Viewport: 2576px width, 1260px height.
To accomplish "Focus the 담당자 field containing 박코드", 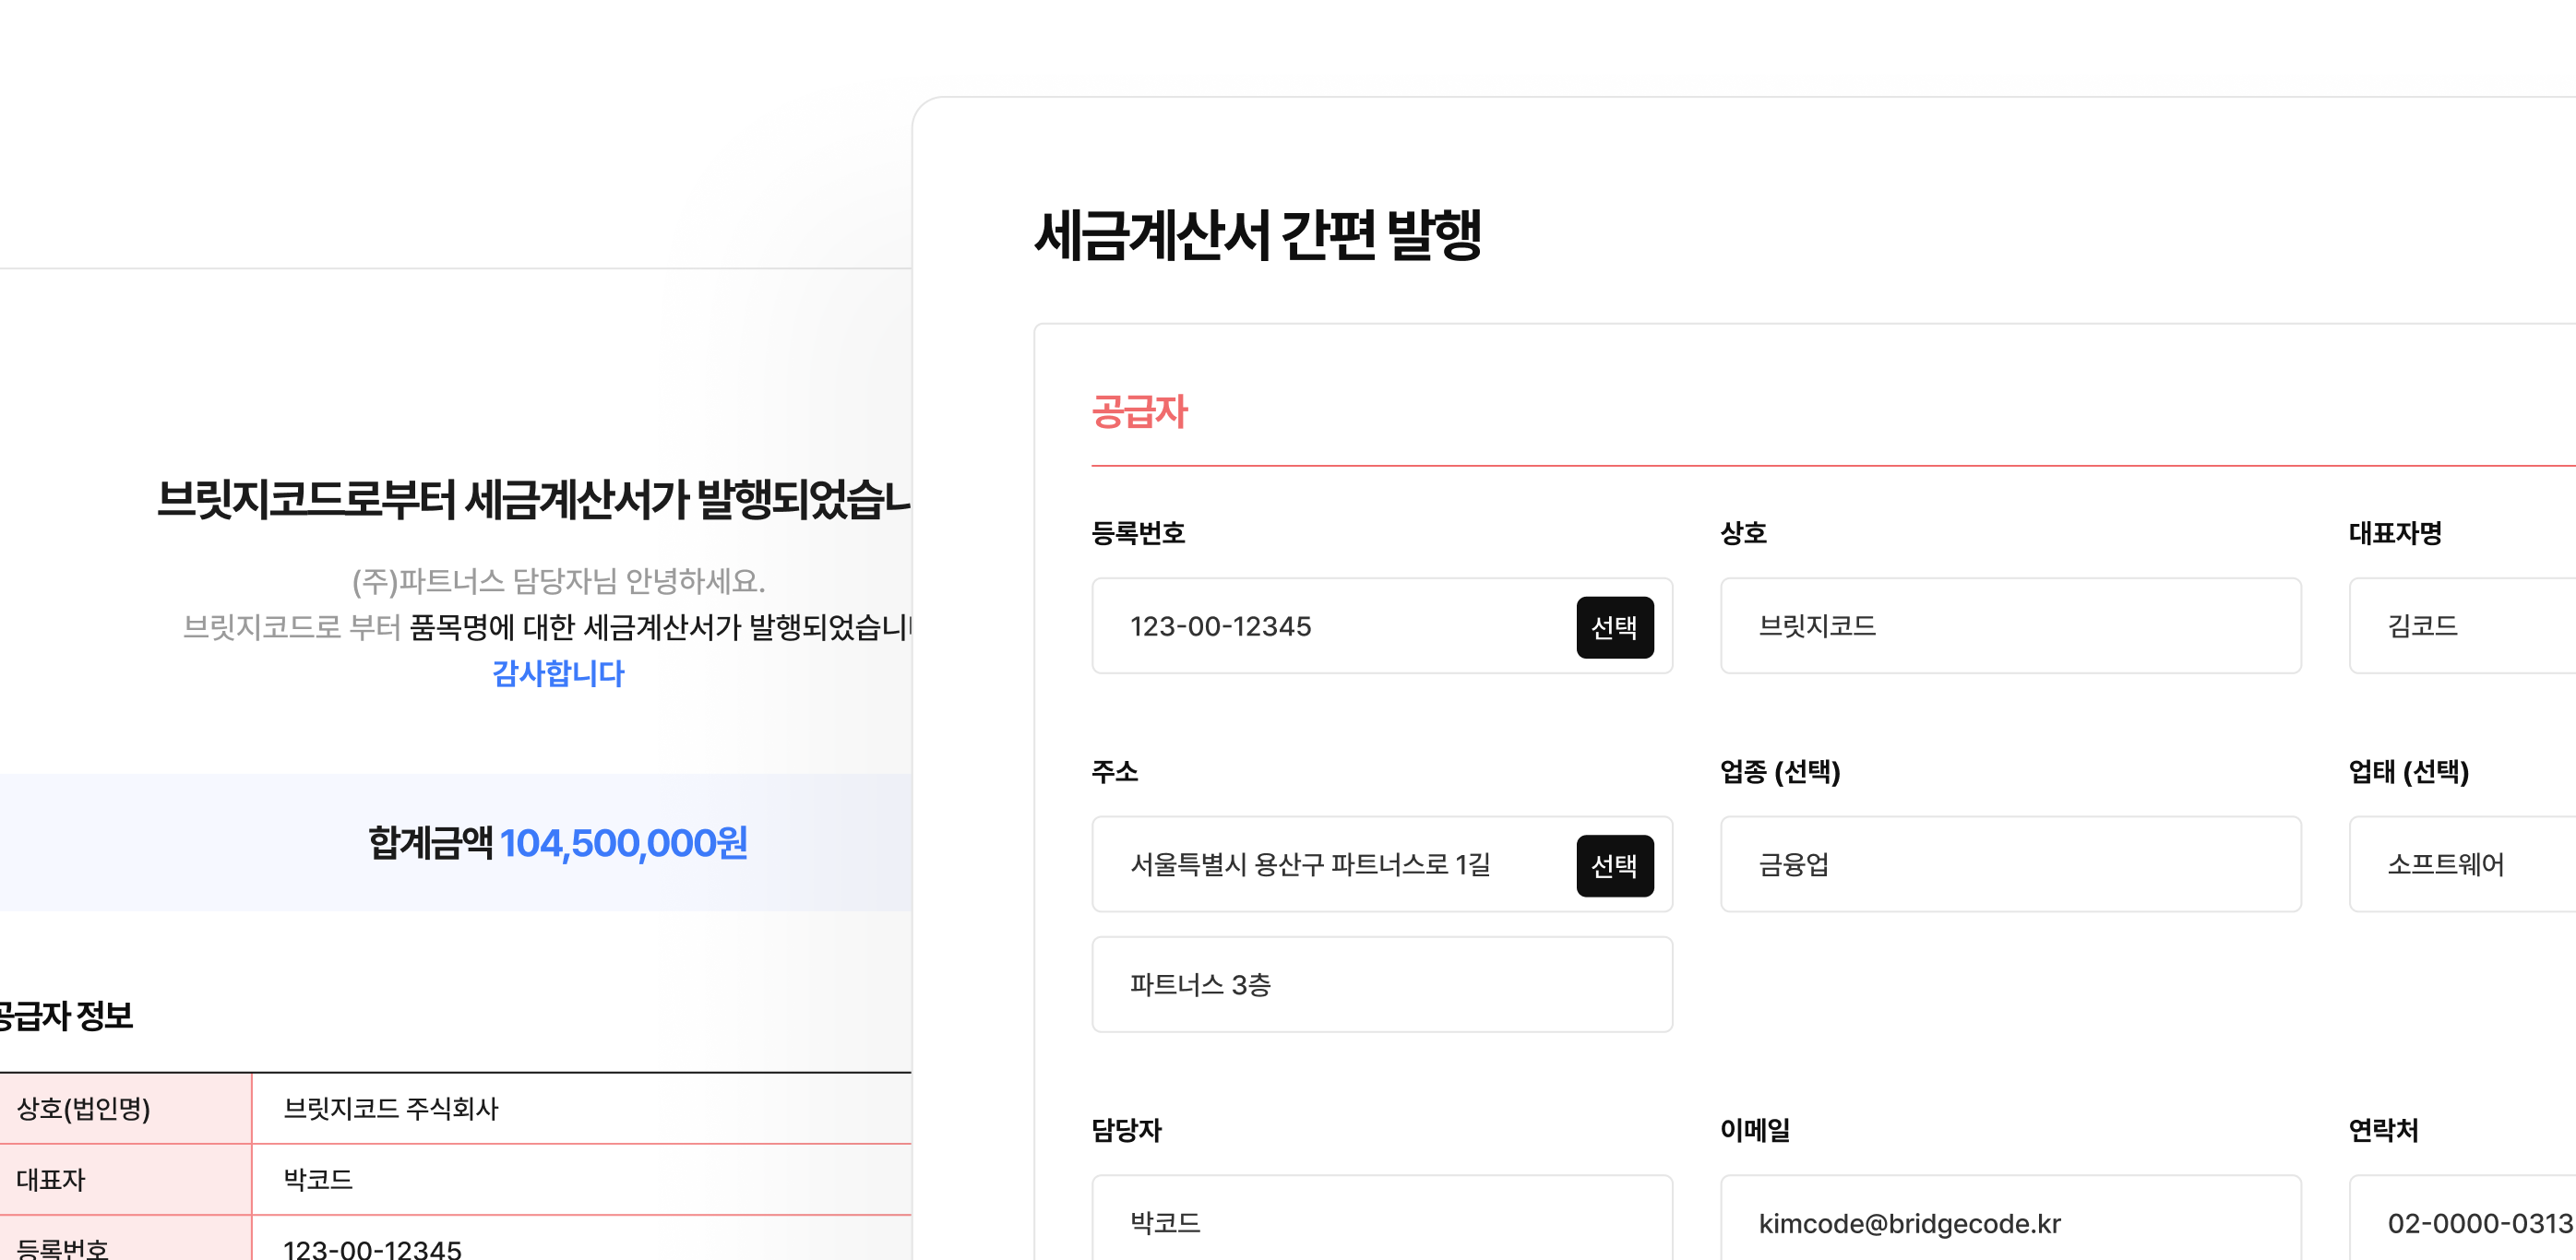I will click(x=1381, y=1218).
